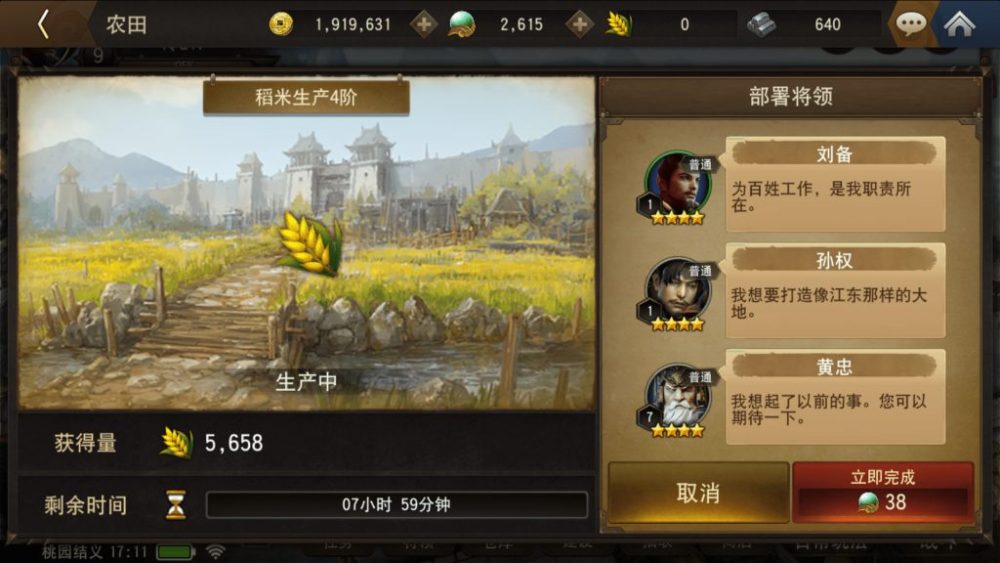The width and height of the screenshot is (1000, 563).
Task: Open 黄忠's dialogue card
Action: click(x=835, y=397)
